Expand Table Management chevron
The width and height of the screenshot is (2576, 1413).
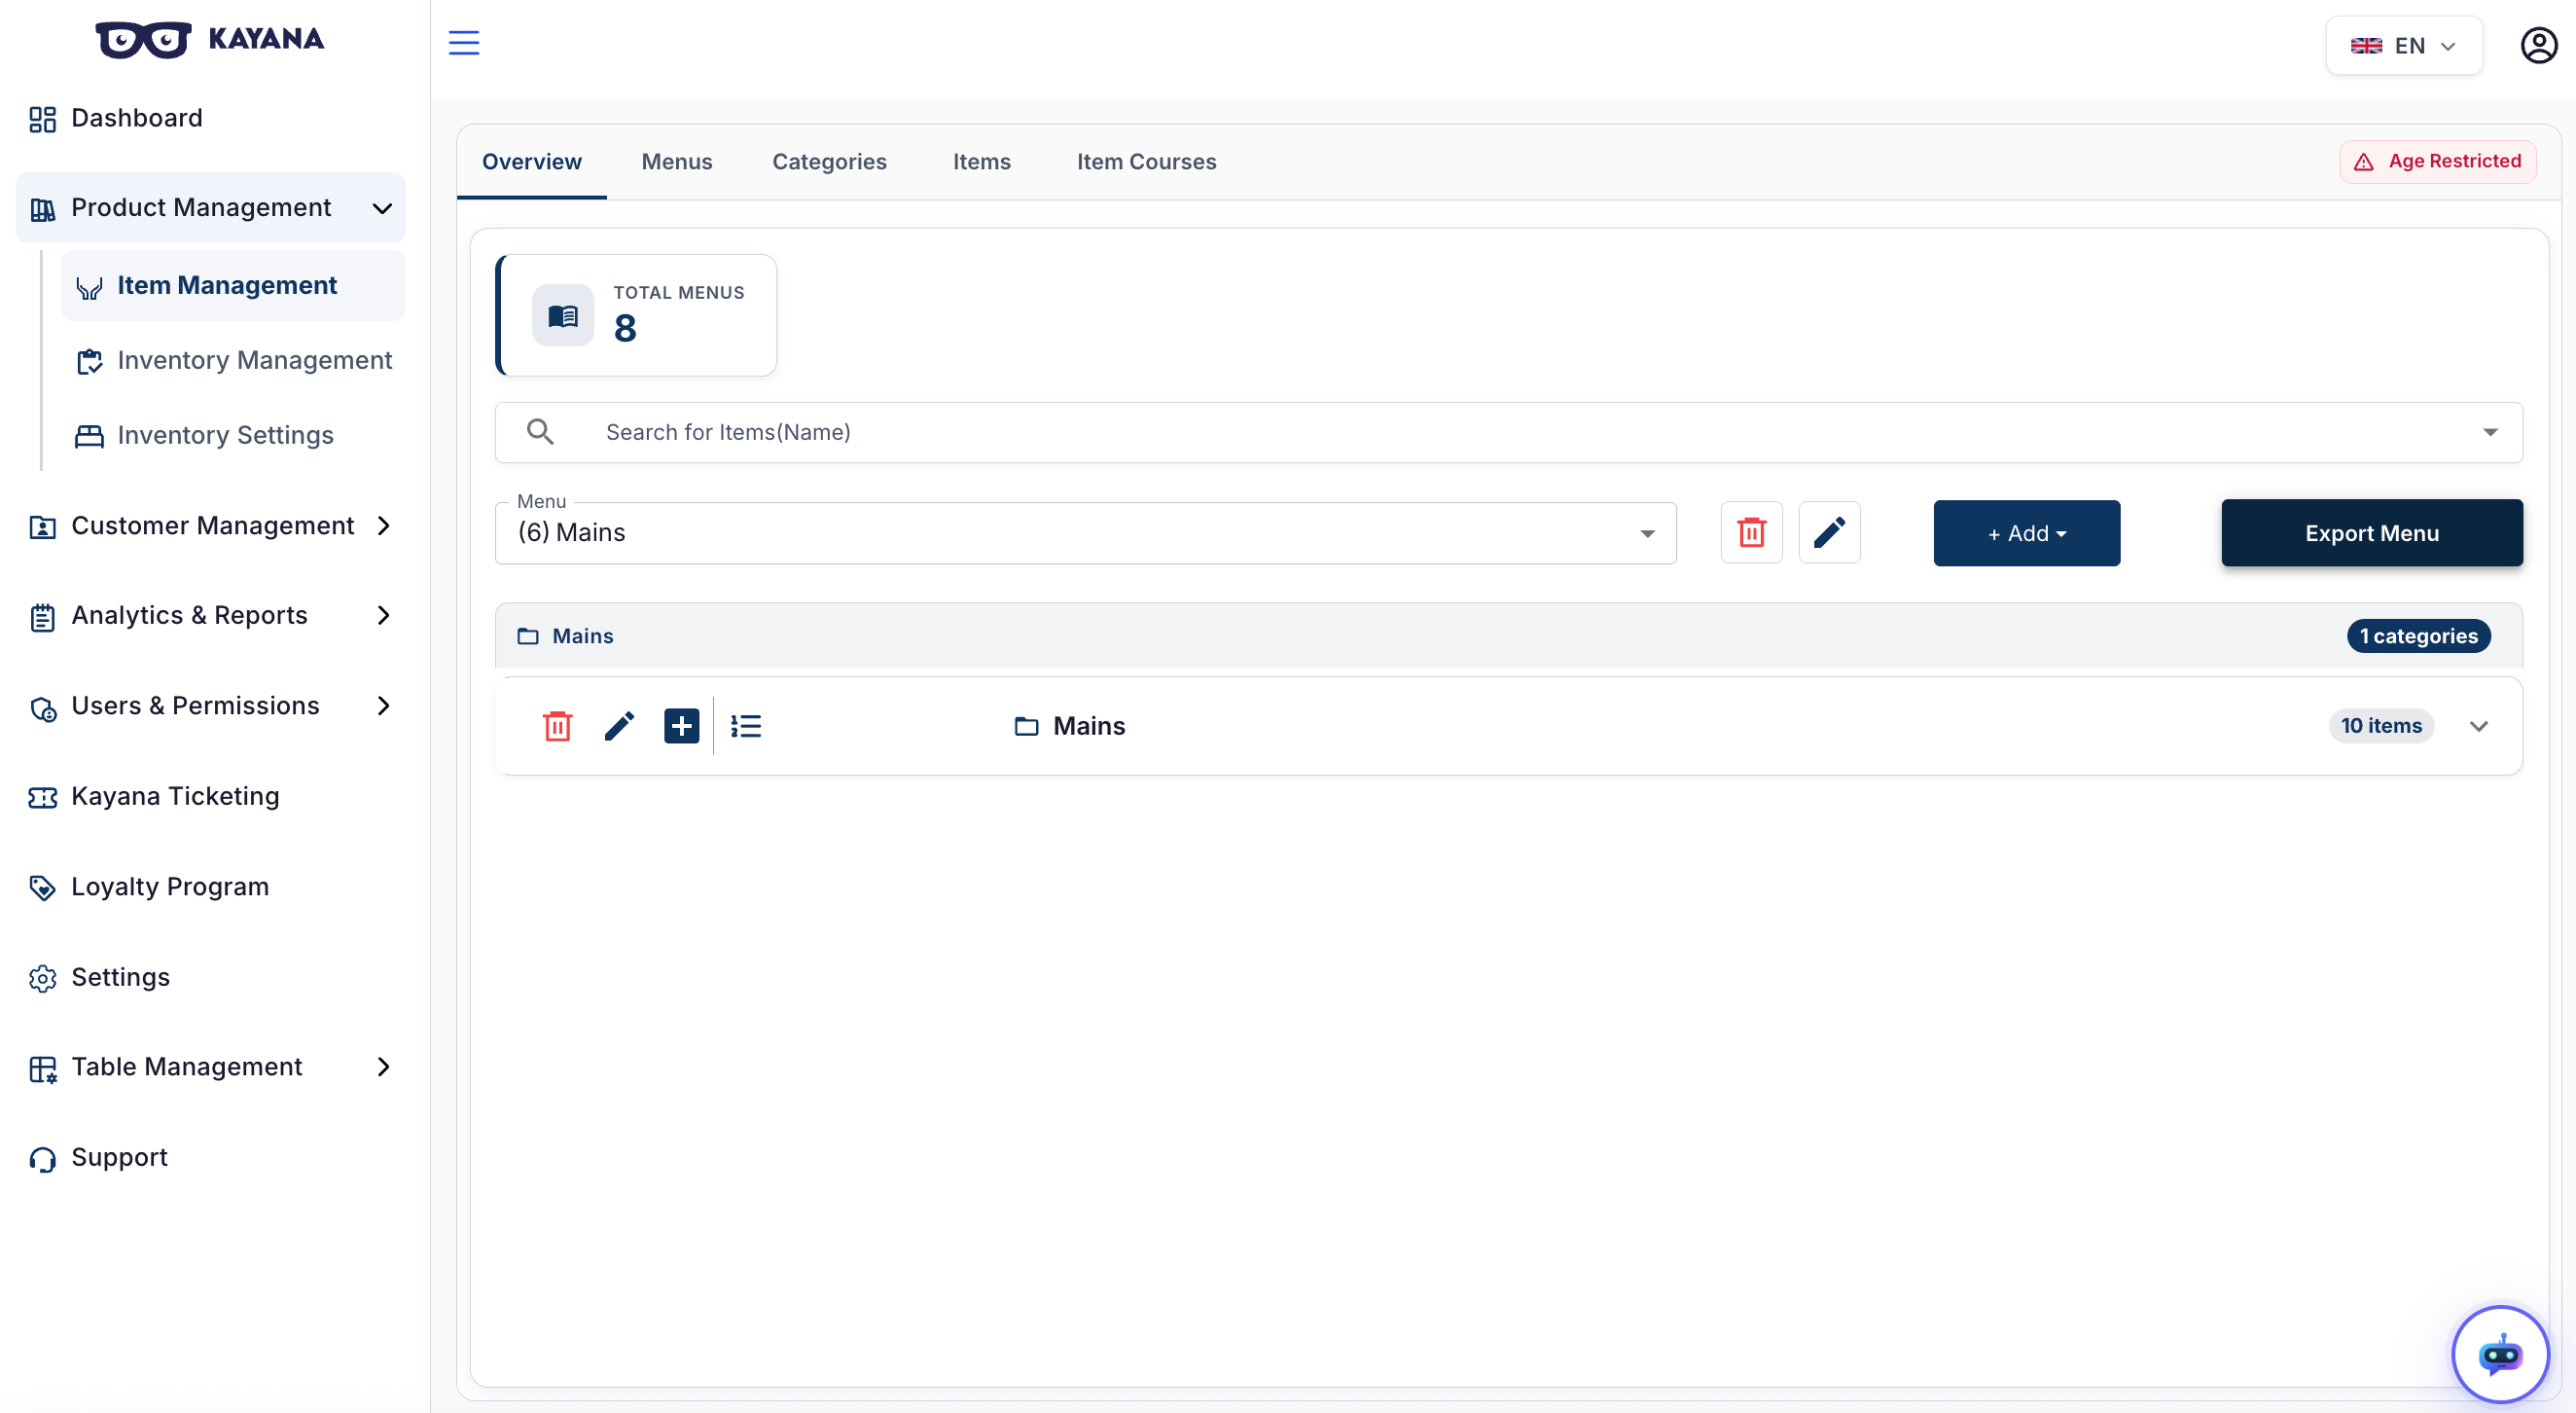click(x=383, y=1067)
